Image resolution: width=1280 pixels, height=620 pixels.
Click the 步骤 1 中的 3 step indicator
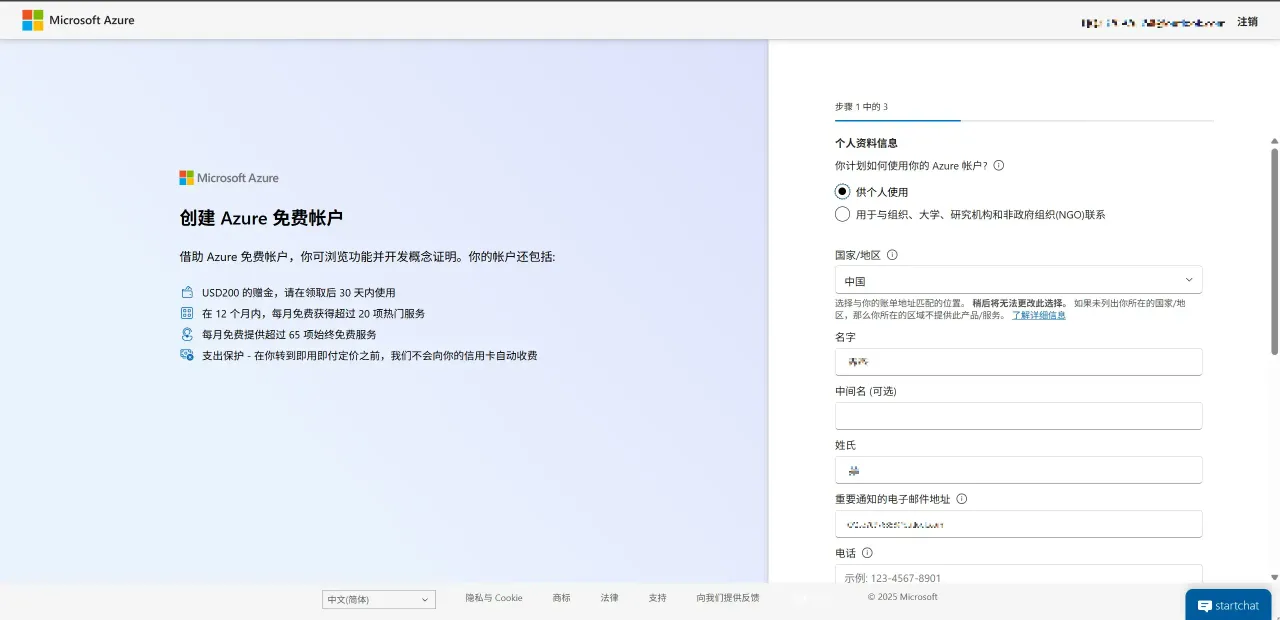(861, 106)
